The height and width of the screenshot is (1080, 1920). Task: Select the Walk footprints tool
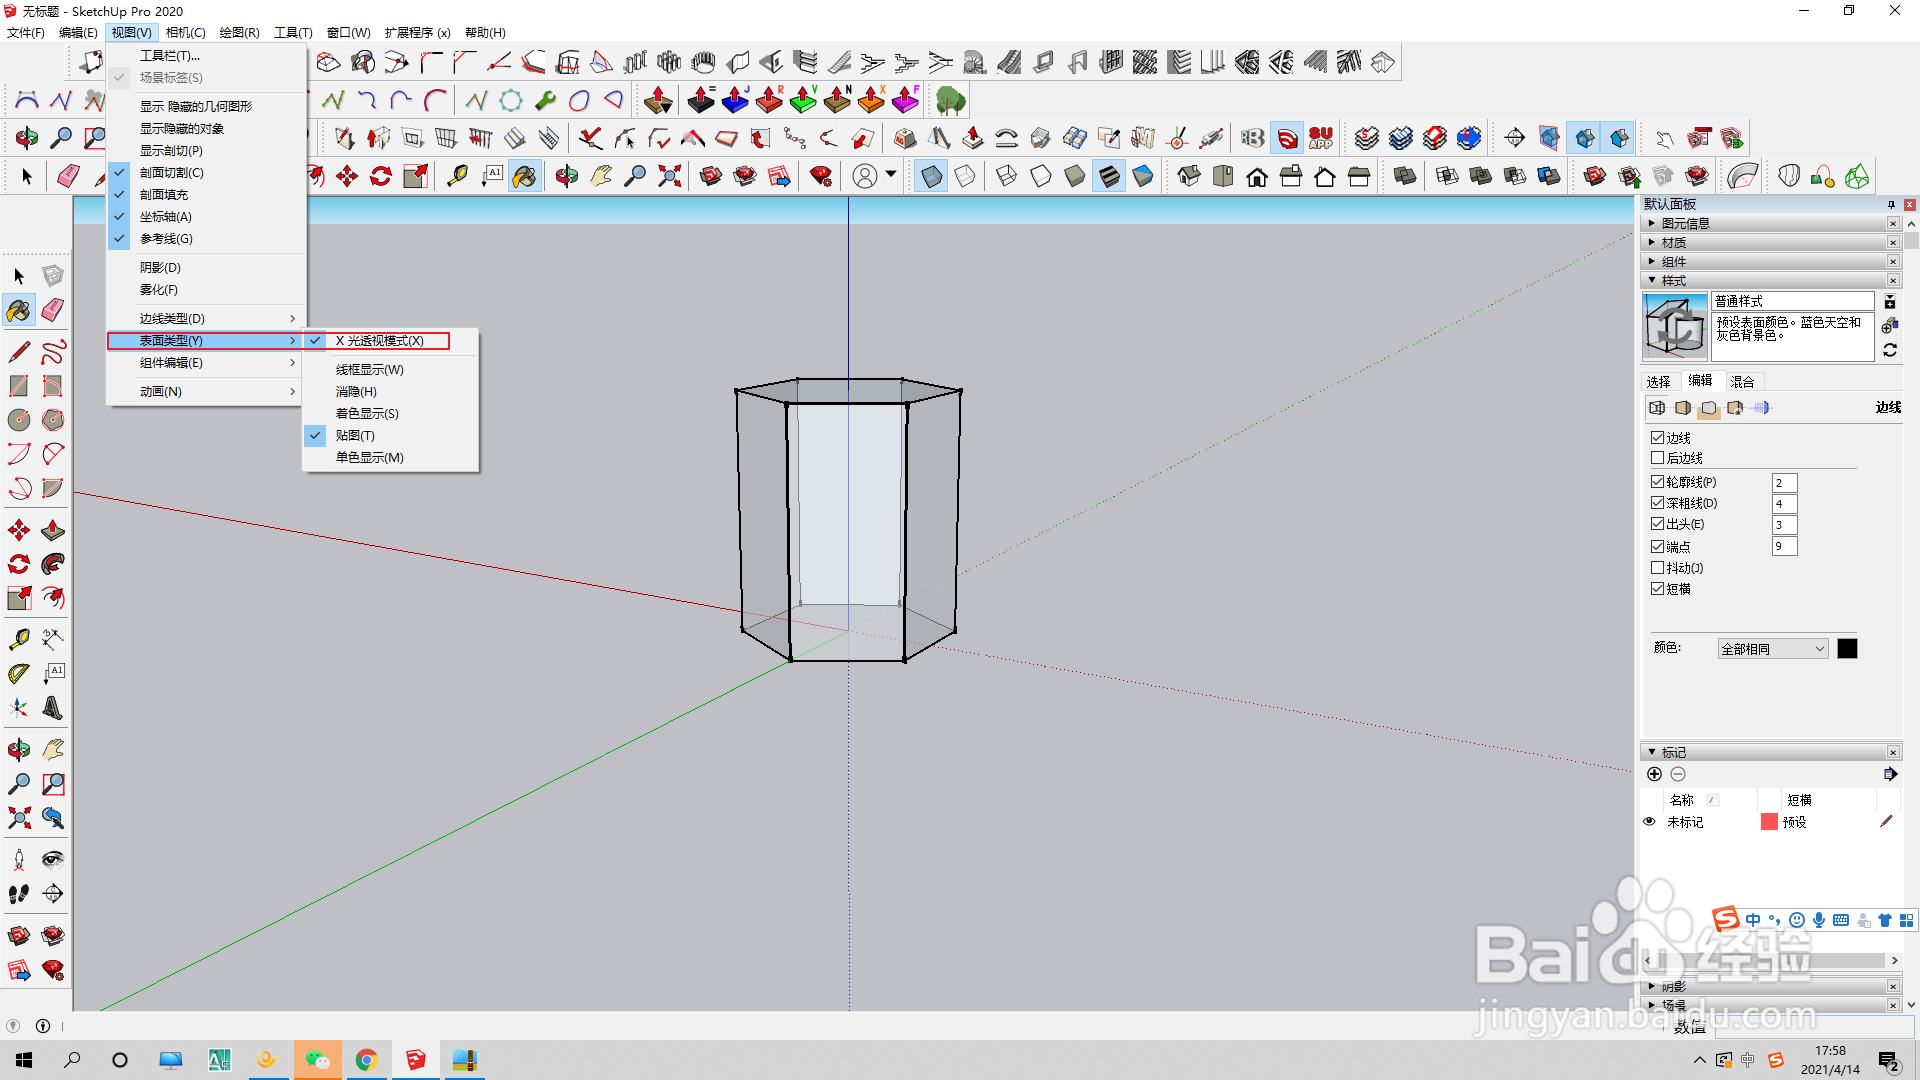coord(19,894)
